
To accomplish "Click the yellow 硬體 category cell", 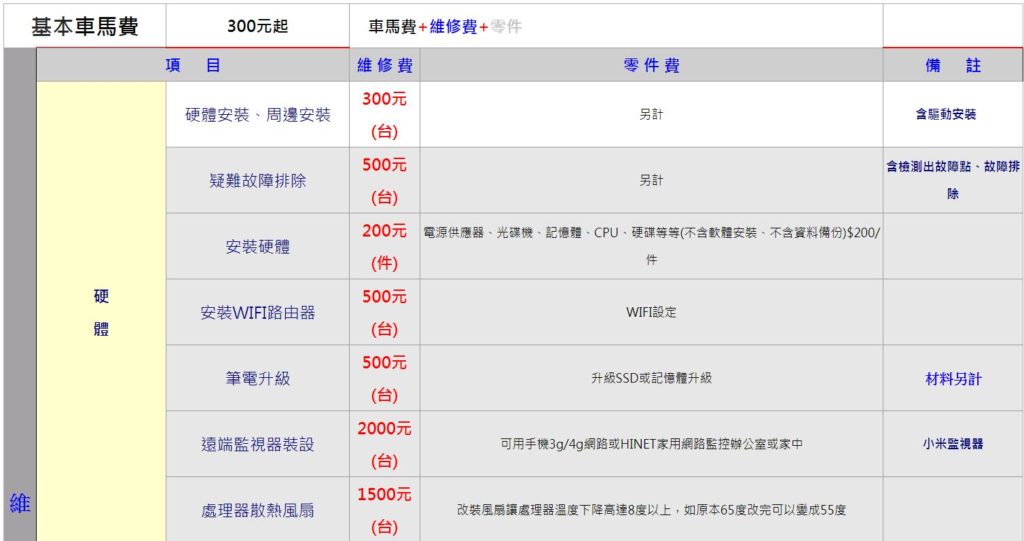I will pos(101,313).
